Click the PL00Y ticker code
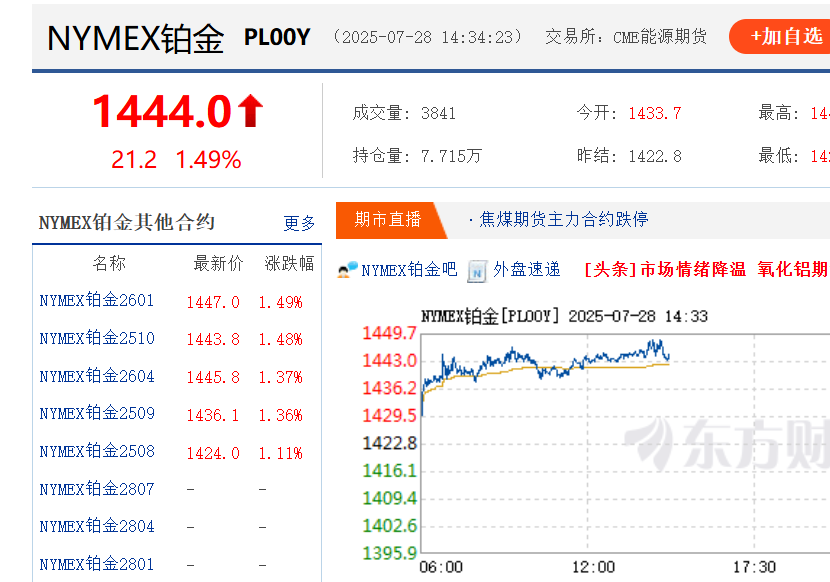Screen dimensions: 830x582 click(x=277, y=37)
